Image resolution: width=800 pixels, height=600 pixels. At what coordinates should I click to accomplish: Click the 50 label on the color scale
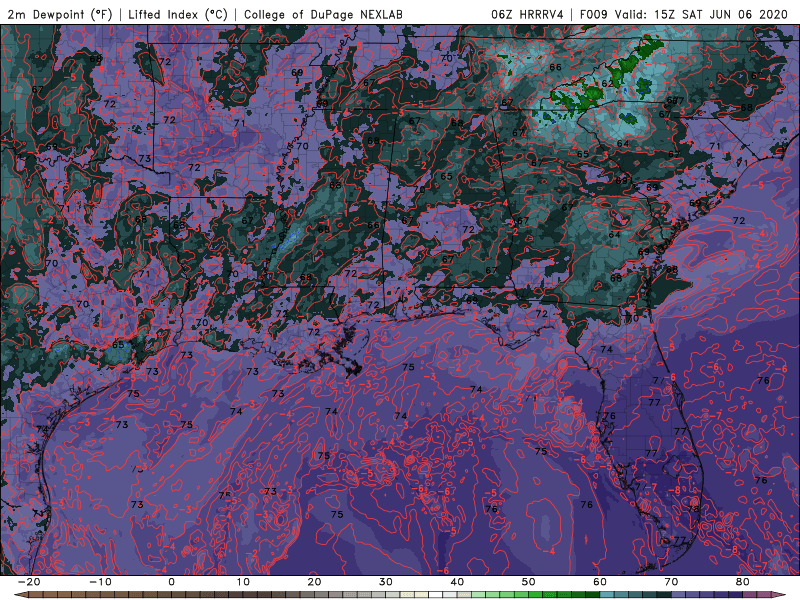[529, 582]
